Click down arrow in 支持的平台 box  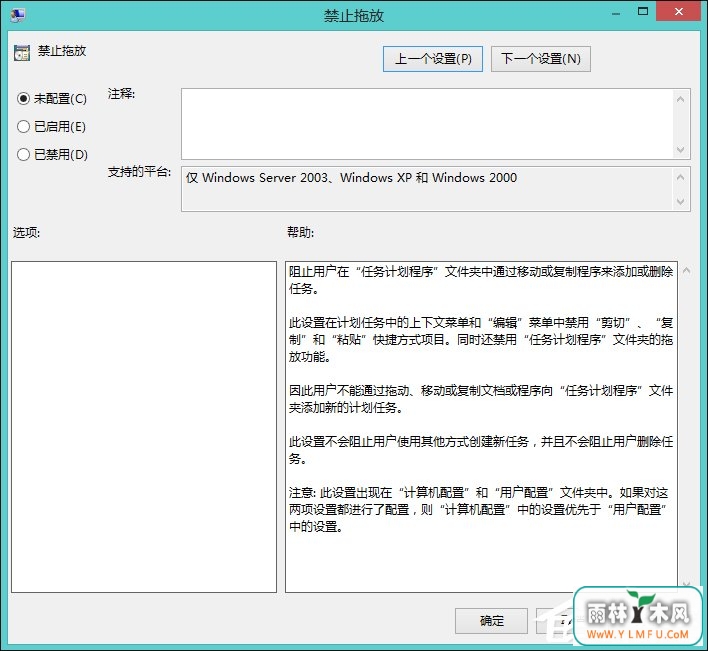coord(680,201)
